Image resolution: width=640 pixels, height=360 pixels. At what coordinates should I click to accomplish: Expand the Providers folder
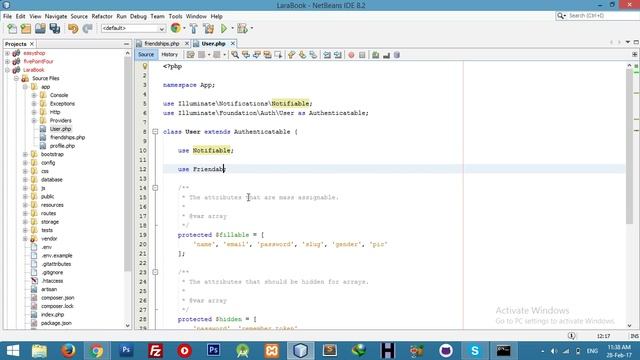34,120
